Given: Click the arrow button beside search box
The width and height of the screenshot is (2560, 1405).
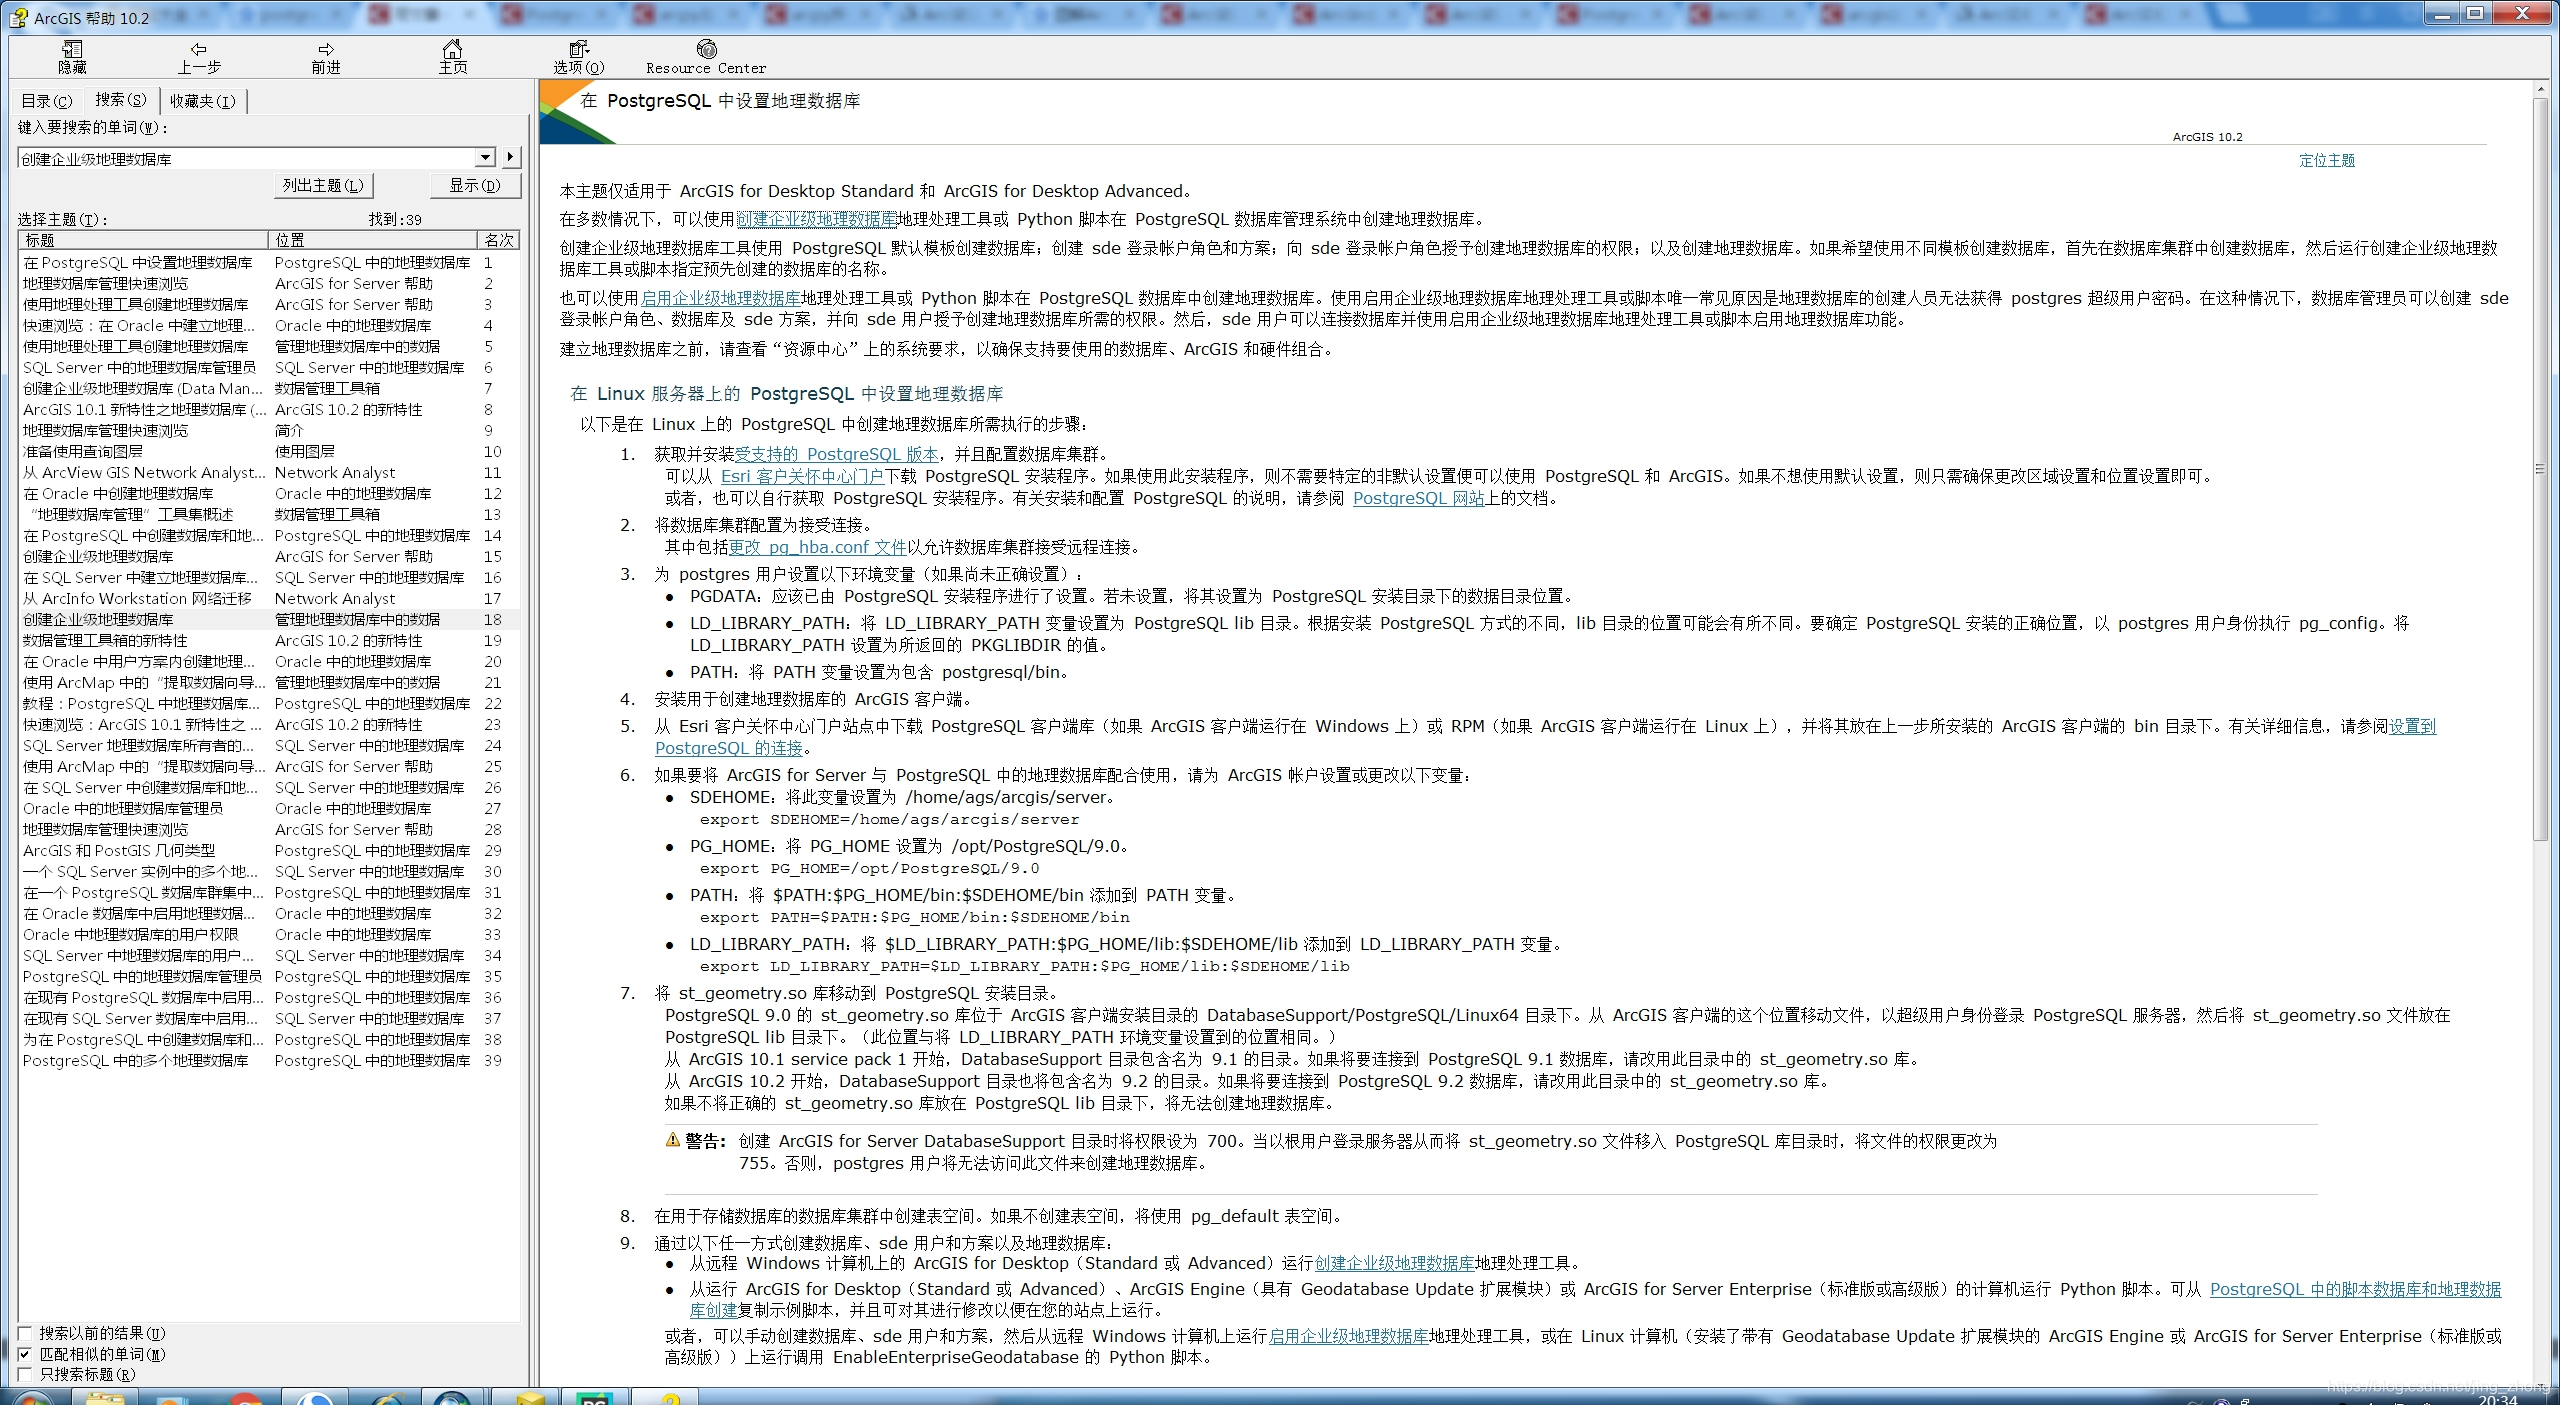Looking at the screenshot, I should click(511, 157).
